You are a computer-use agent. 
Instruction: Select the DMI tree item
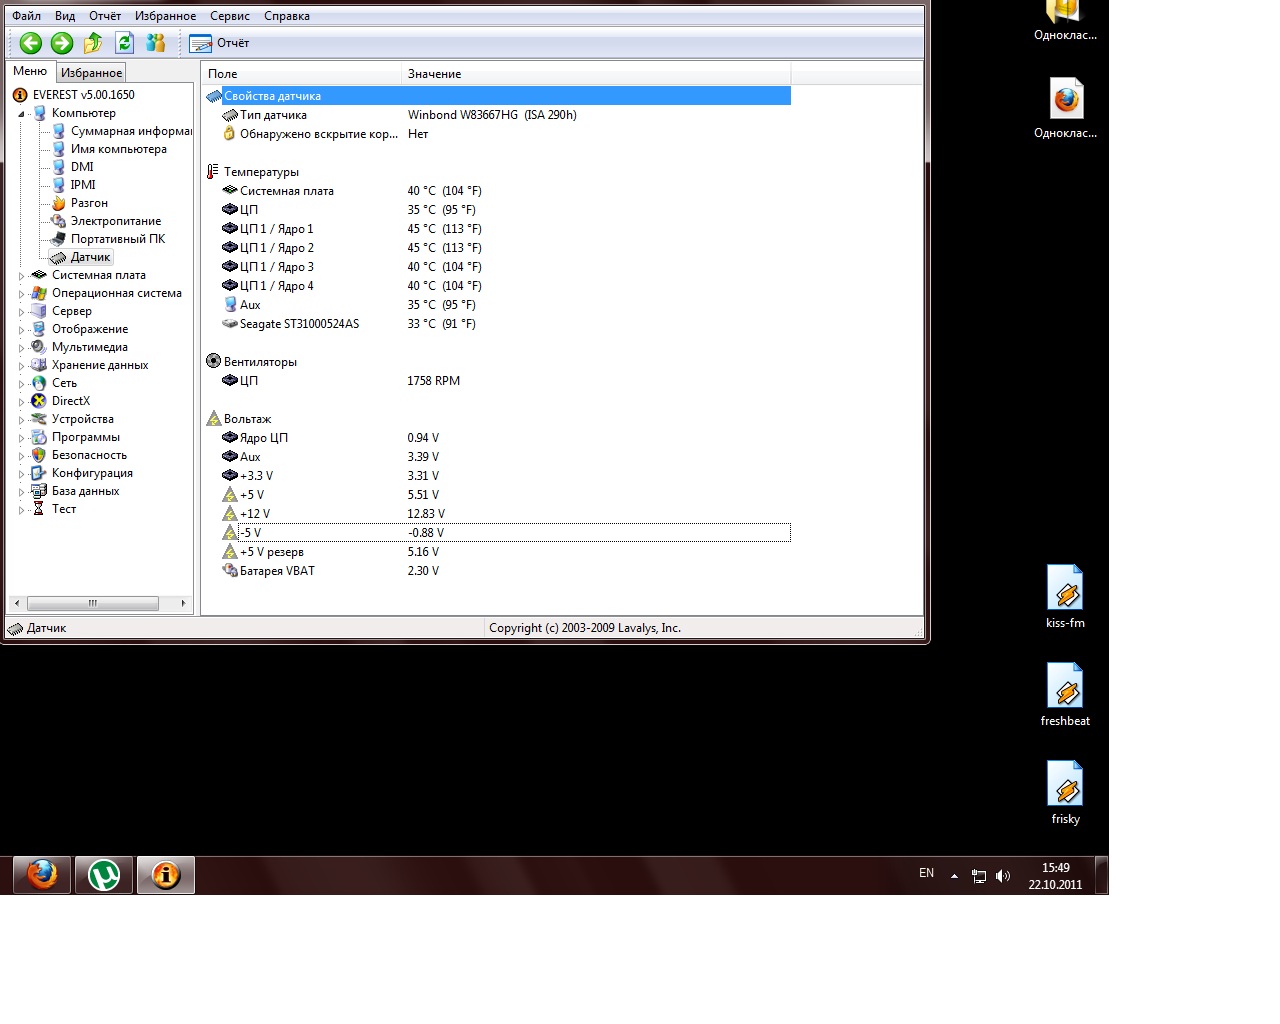click(x=82, y=167)
